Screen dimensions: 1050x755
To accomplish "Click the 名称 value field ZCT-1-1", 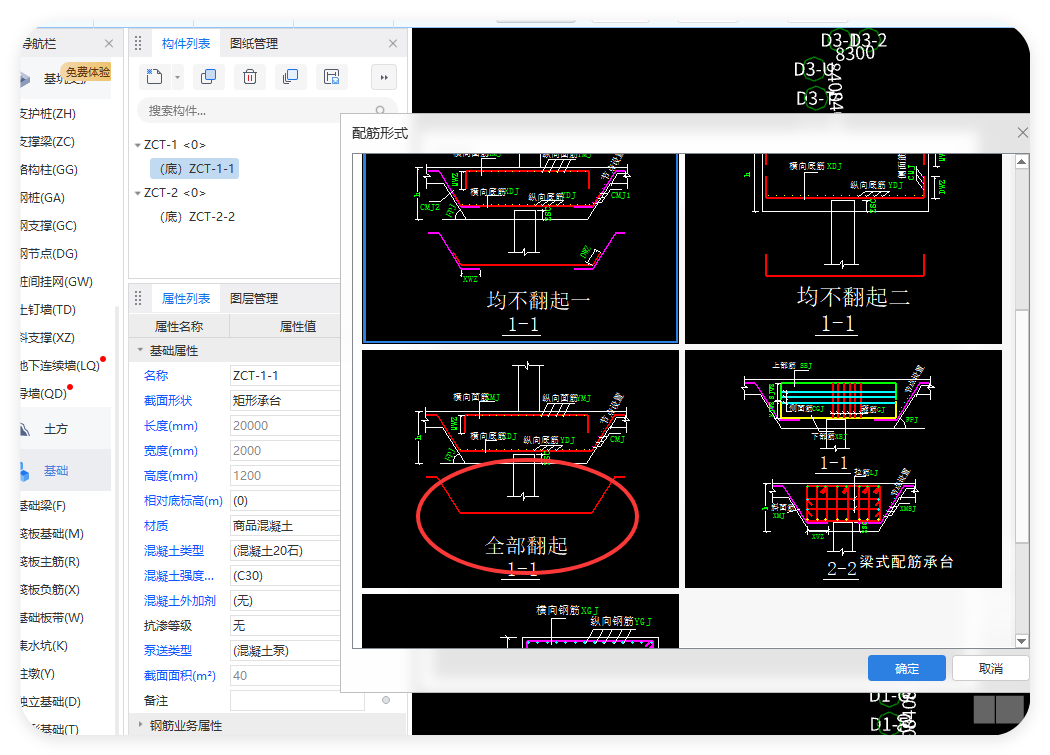I will coord(285,376).
